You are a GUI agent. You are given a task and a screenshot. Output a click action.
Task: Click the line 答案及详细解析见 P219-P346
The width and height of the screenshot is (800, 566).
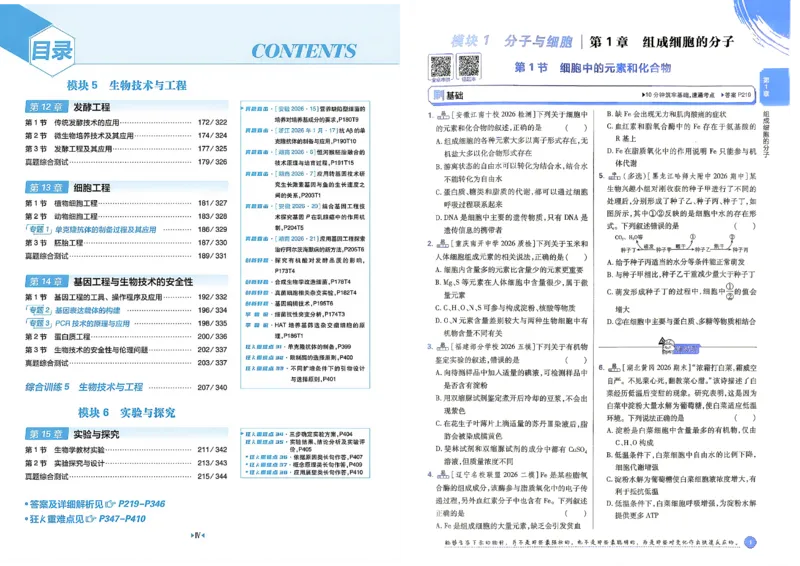pos(95,504)
